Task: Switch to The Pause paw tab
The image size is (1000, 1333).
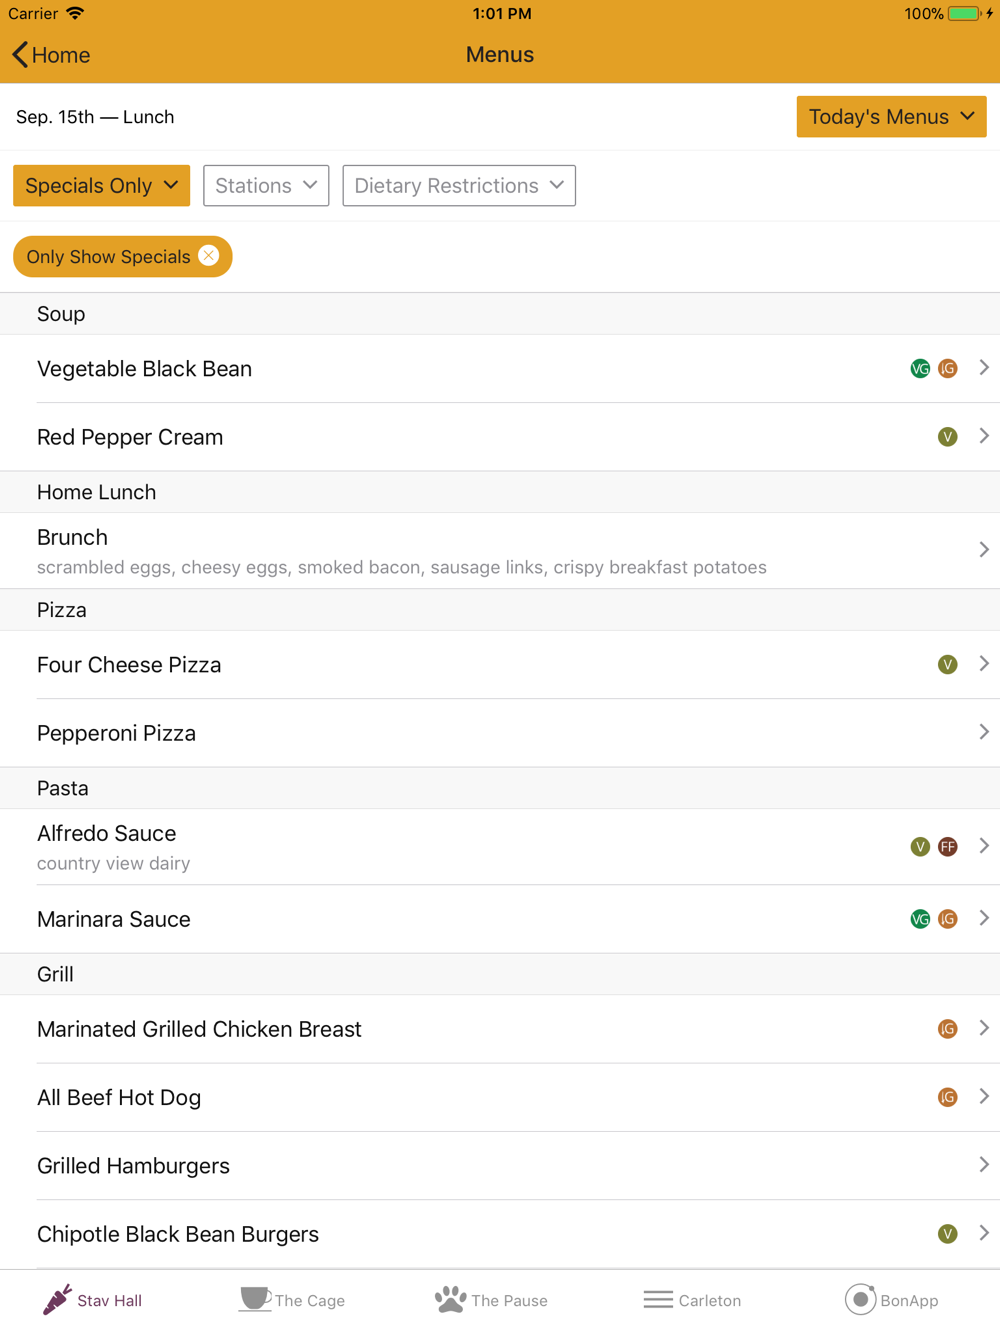Action: (451, 1299)
